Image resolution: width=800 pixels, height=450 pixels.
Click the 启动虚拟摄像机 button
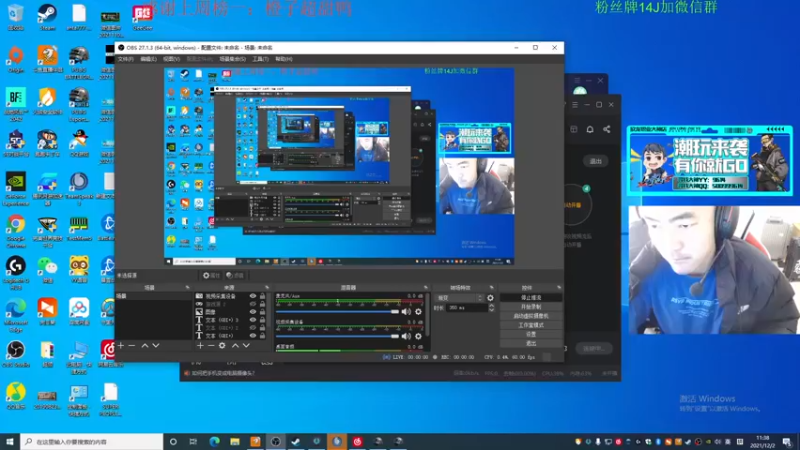tap(531, 316)
